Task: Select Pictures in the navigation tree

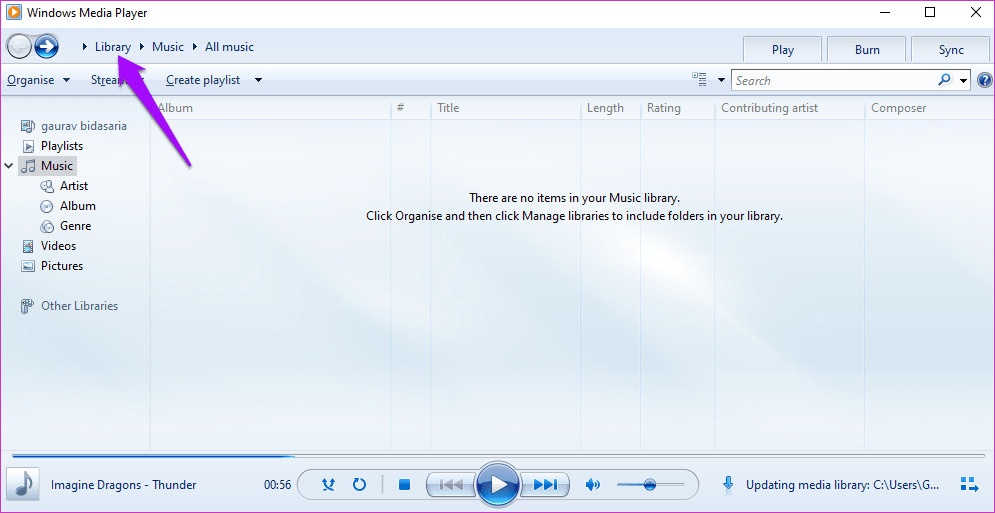Action: [x=62, y=266]
